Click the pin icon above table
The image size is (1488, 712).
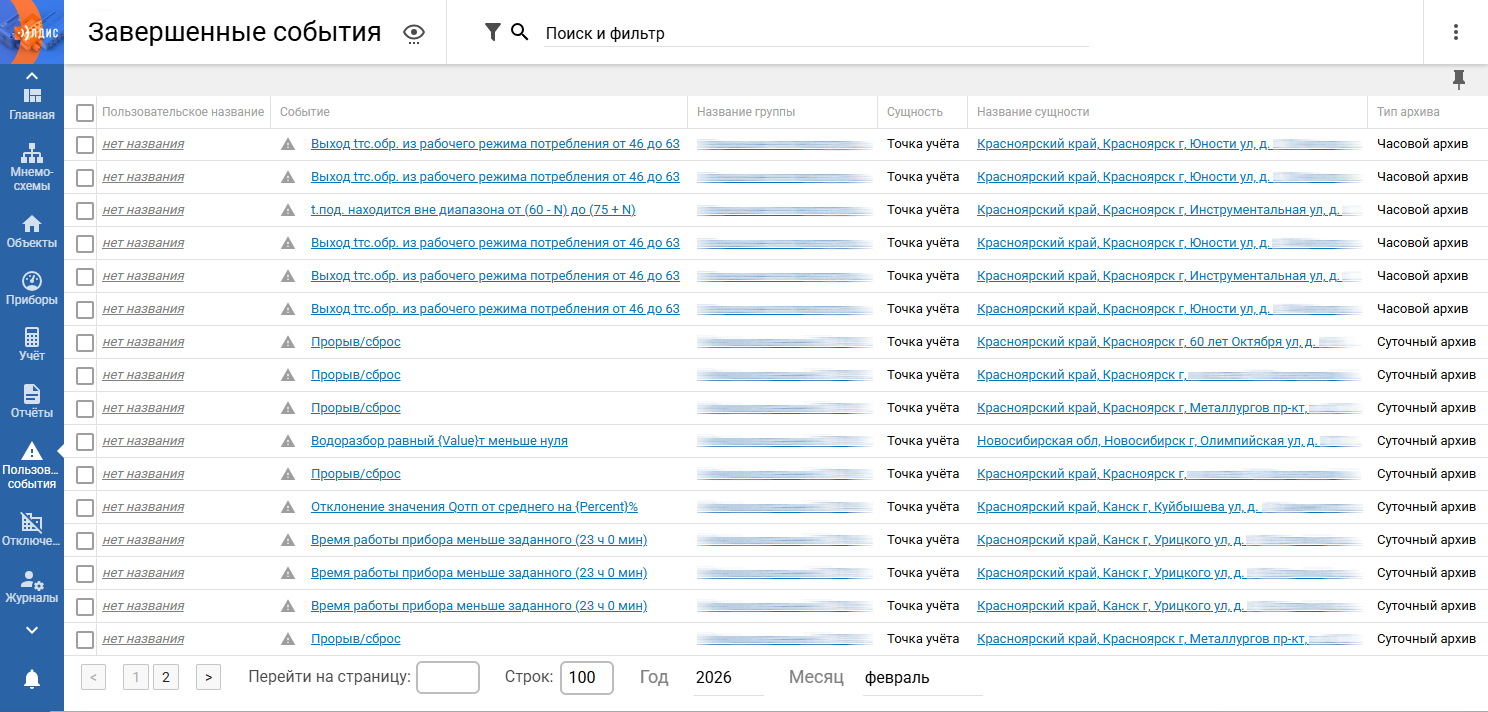tap(1459, 80)
